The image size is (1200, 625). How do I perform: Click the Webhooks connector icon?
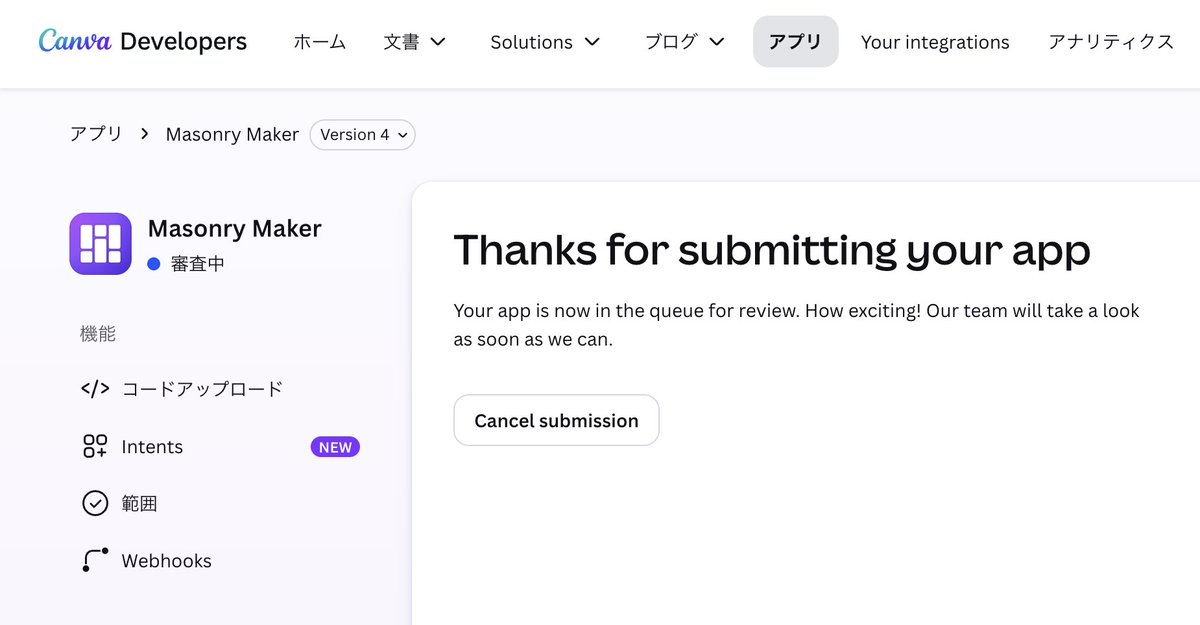point(95,560)
